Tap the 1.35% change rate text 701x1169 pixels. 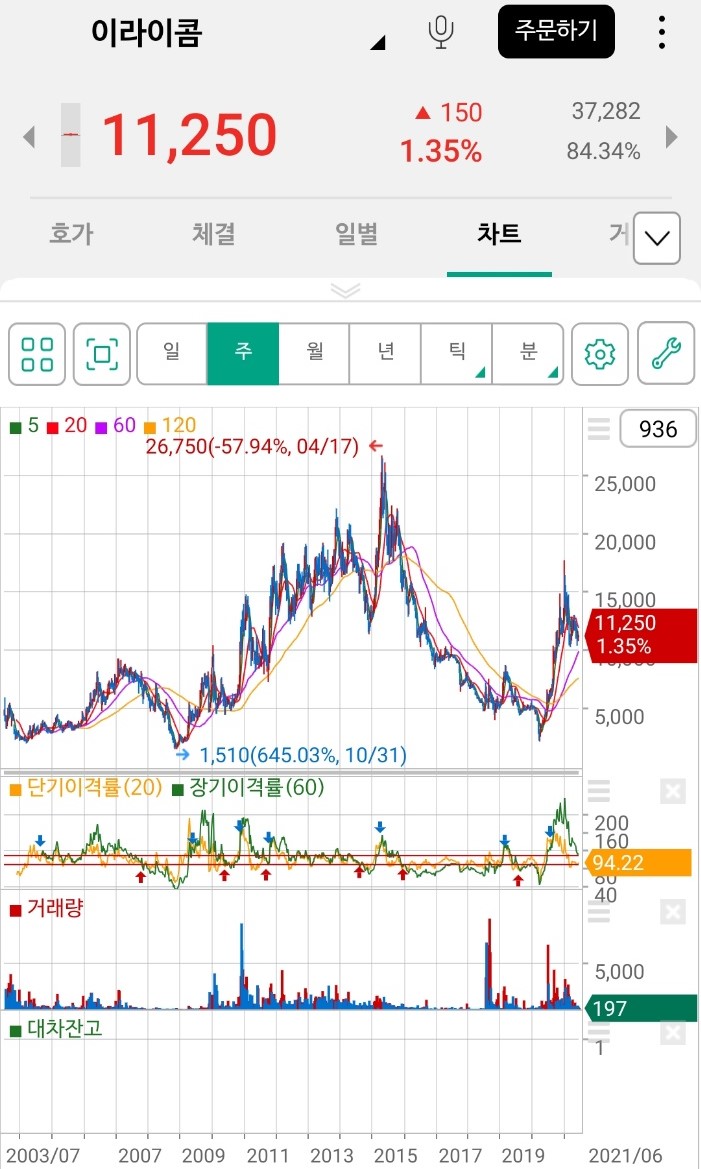point(441,151)
